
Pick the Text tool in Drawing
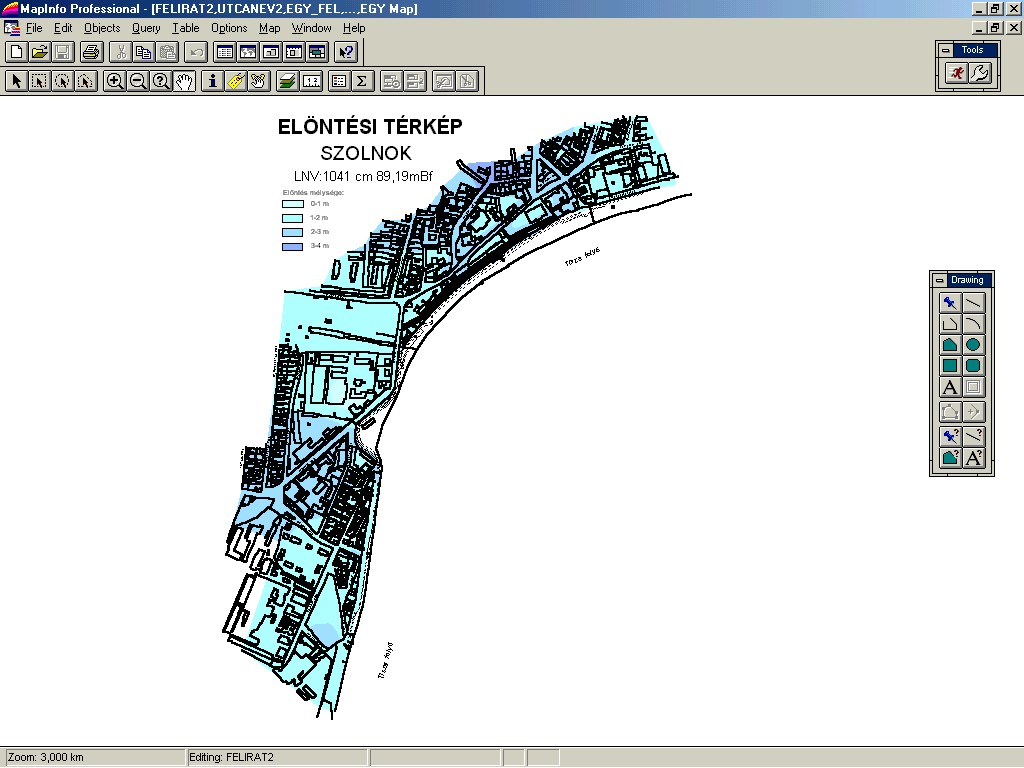(950, 388)
